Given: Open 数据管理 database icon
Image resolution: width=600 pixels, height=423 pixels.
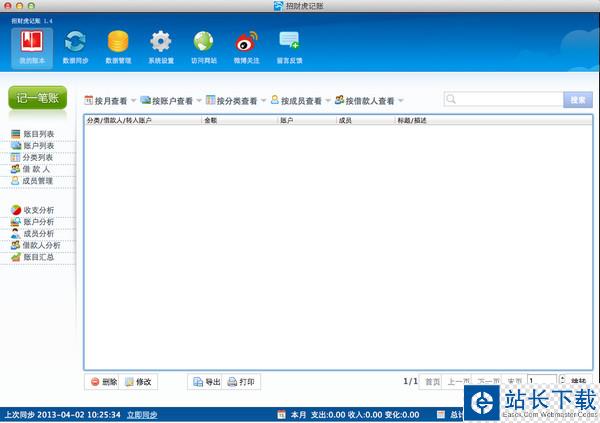Looking at the screenshot, I should pyautogui.click(x=118, y=43).
